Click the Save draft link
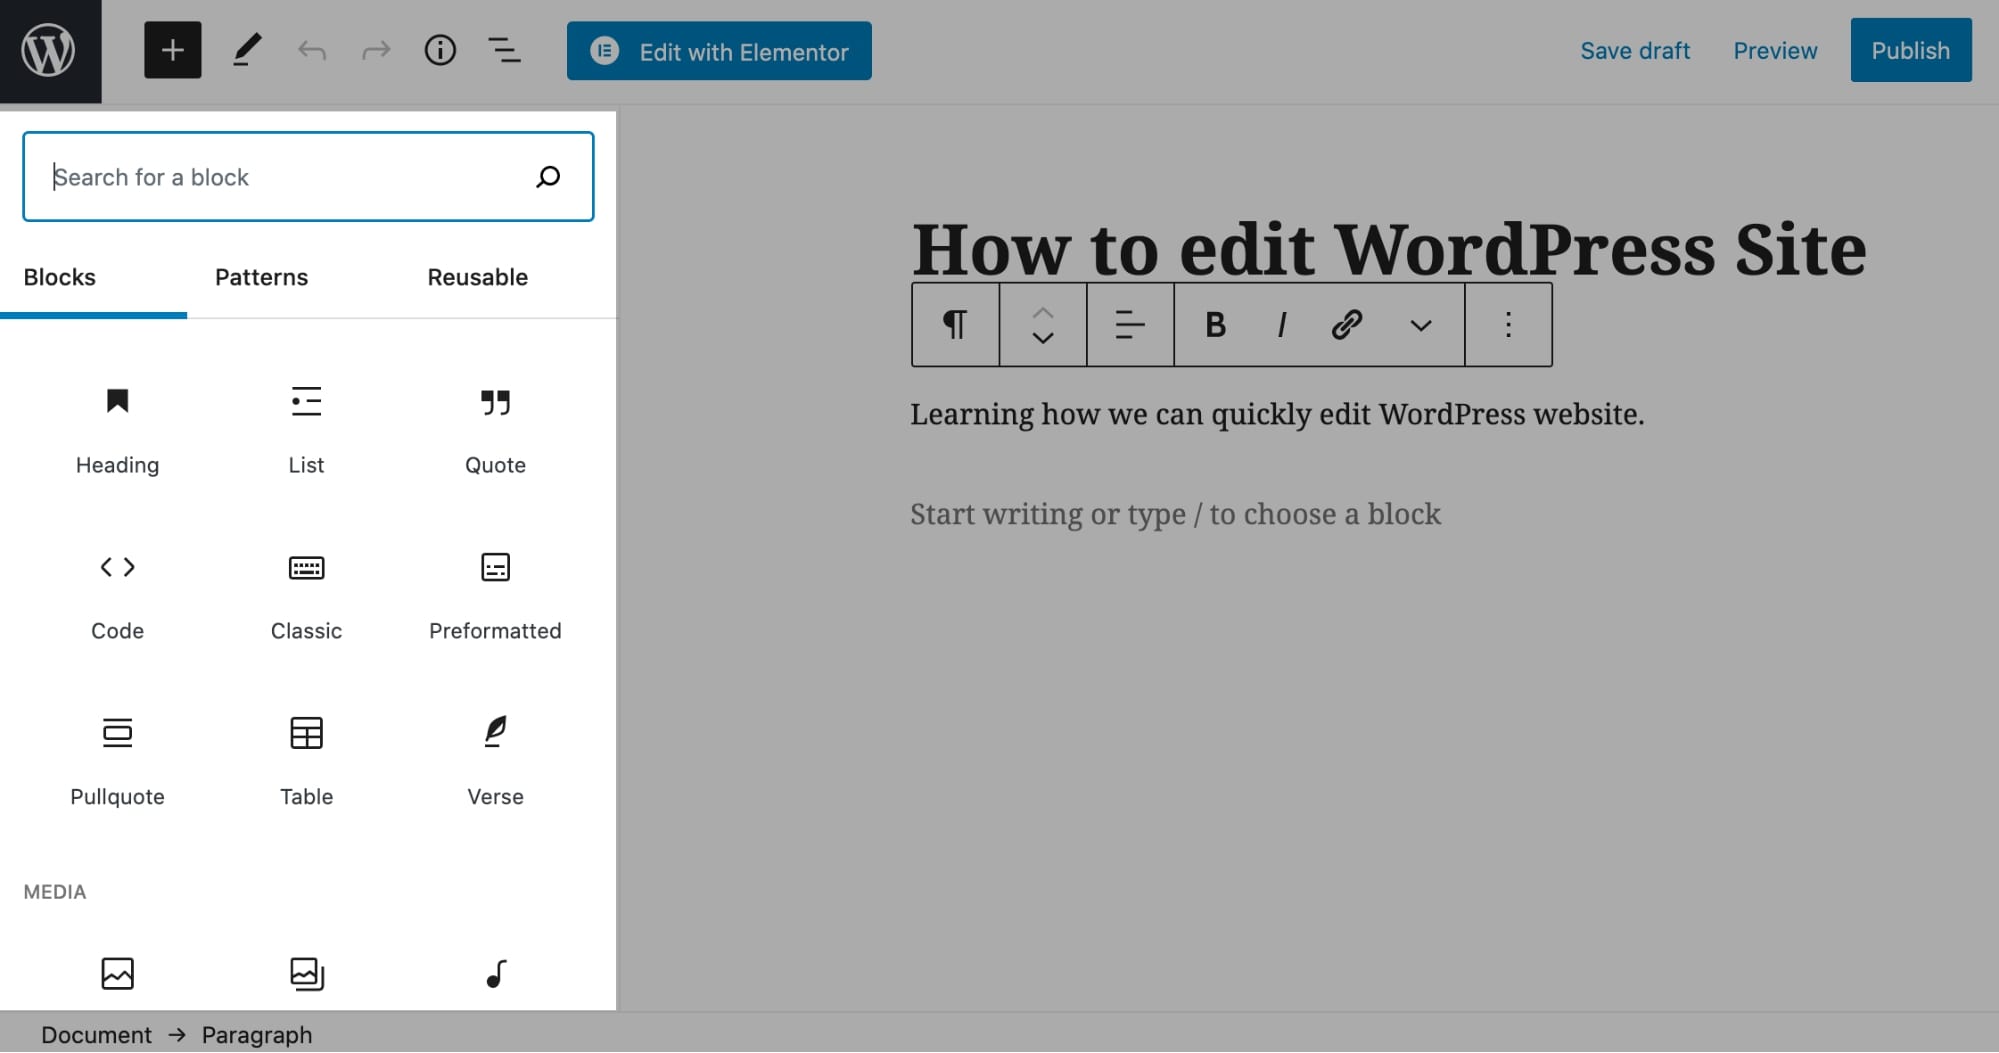This screenshot has height=1053, width=1999. click(x=1634, y=51)
